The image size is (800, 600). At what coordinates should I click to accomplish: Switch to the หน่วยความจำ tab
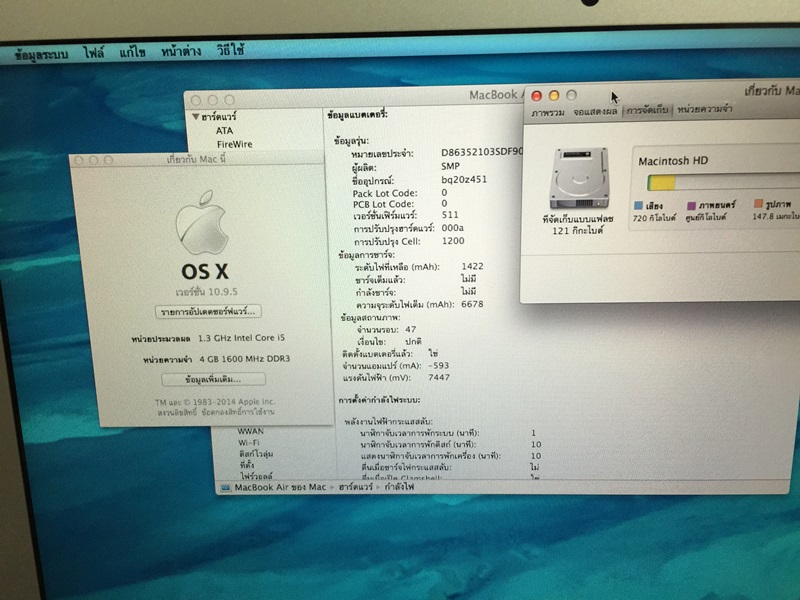[x=705, y=108]
